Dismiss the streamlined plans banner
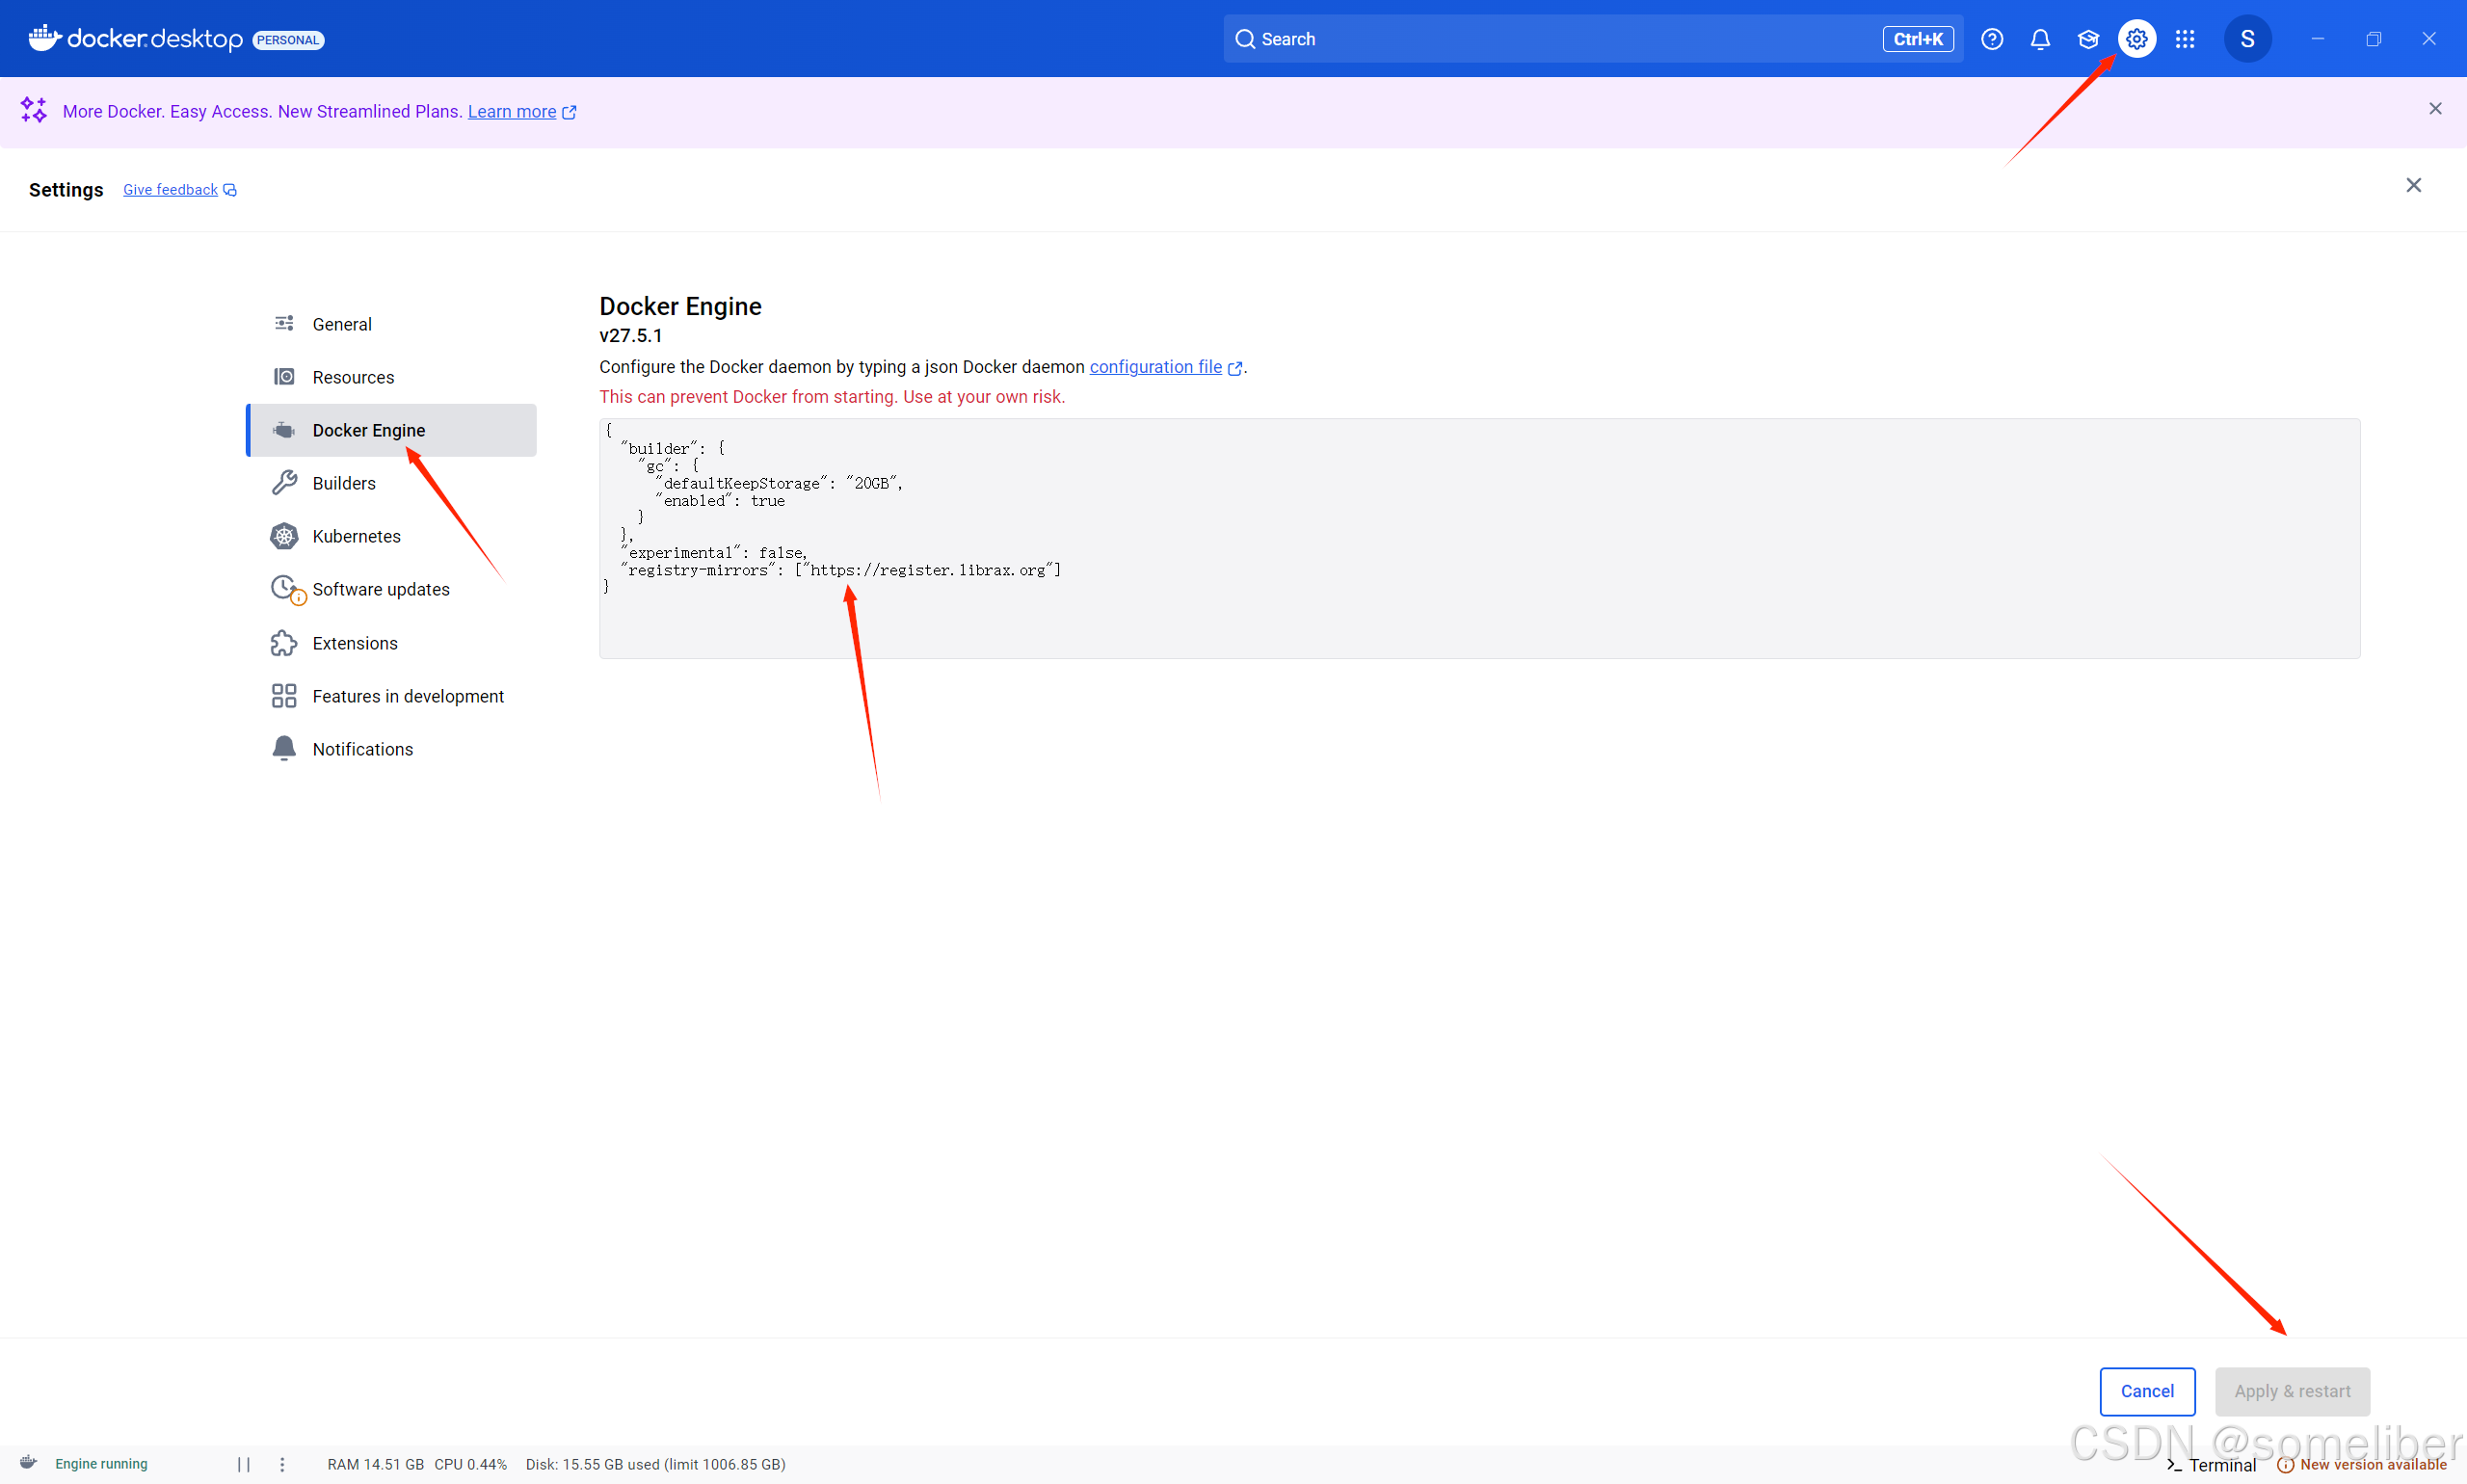Screen dimensions: 2467x1484 2435,109
